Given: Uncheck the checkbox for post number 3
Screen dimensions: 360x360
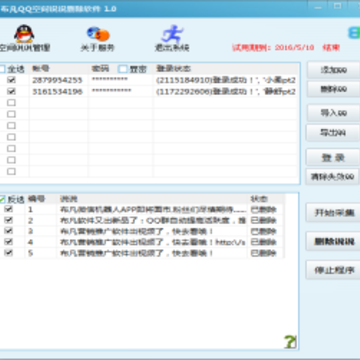Looking at the screenshot, I should point(9,231).
